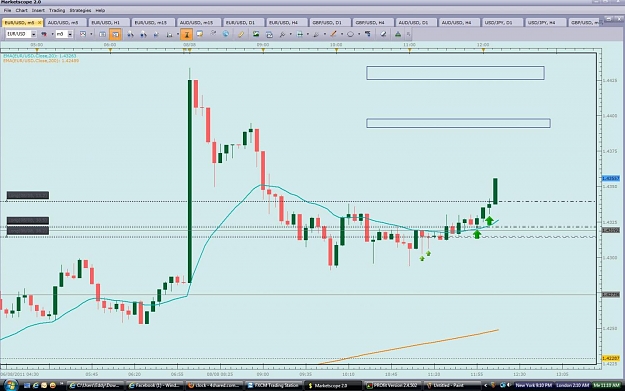Click the second icon of the indicator group

[x=143, y=34]
